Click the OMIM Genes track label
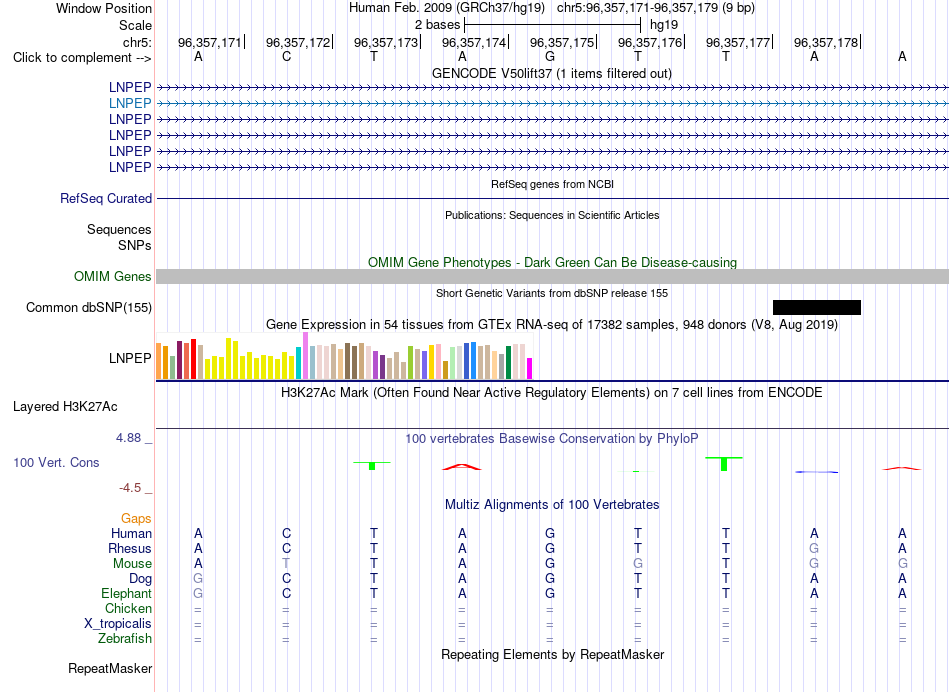 (x=112, y=276)
